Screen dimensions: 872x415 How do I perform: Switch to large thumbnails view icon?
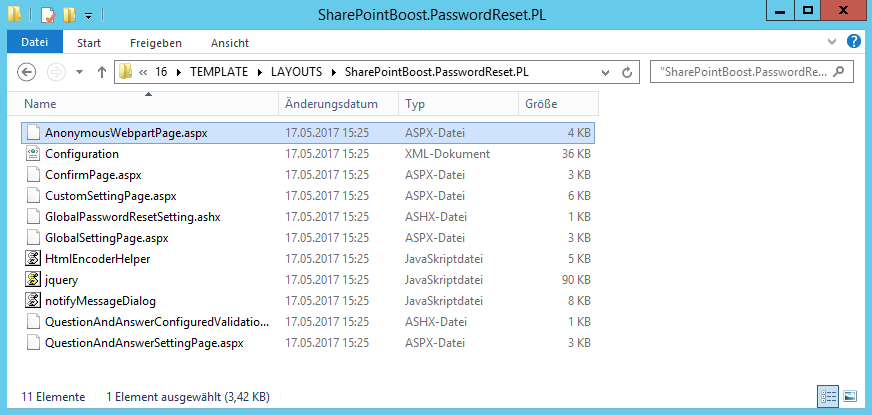(849, 396)
